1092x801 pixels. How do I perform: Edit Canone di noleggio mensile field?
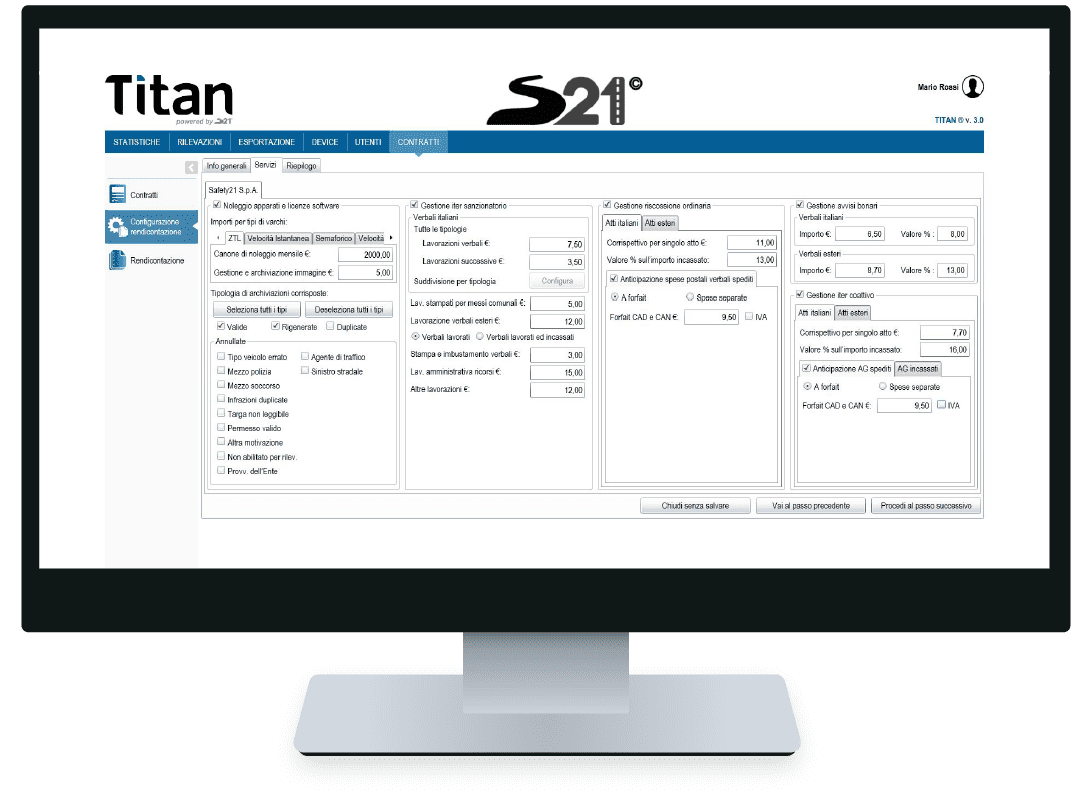[x=366, y=255]
